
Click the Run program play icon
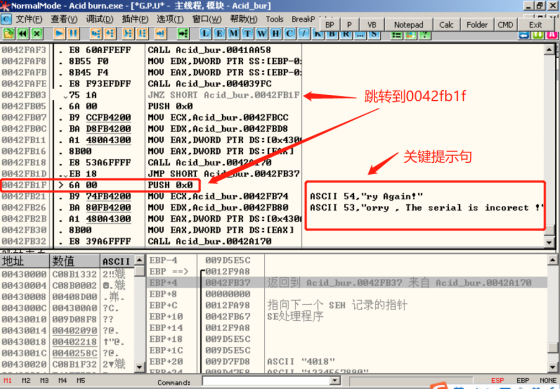pyautogui.click(x=59, y=34)
